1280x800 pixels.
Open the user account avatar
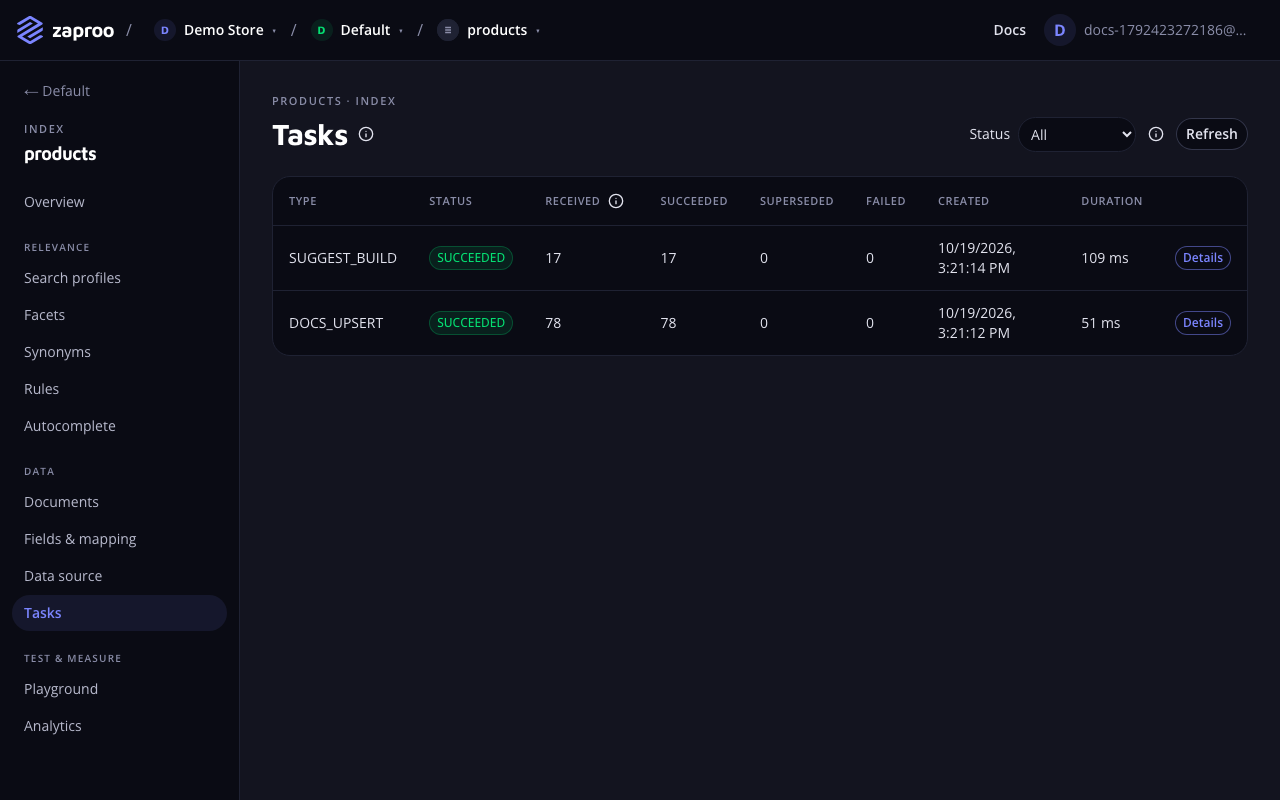pyautogui.click(x=1060, y=30)
